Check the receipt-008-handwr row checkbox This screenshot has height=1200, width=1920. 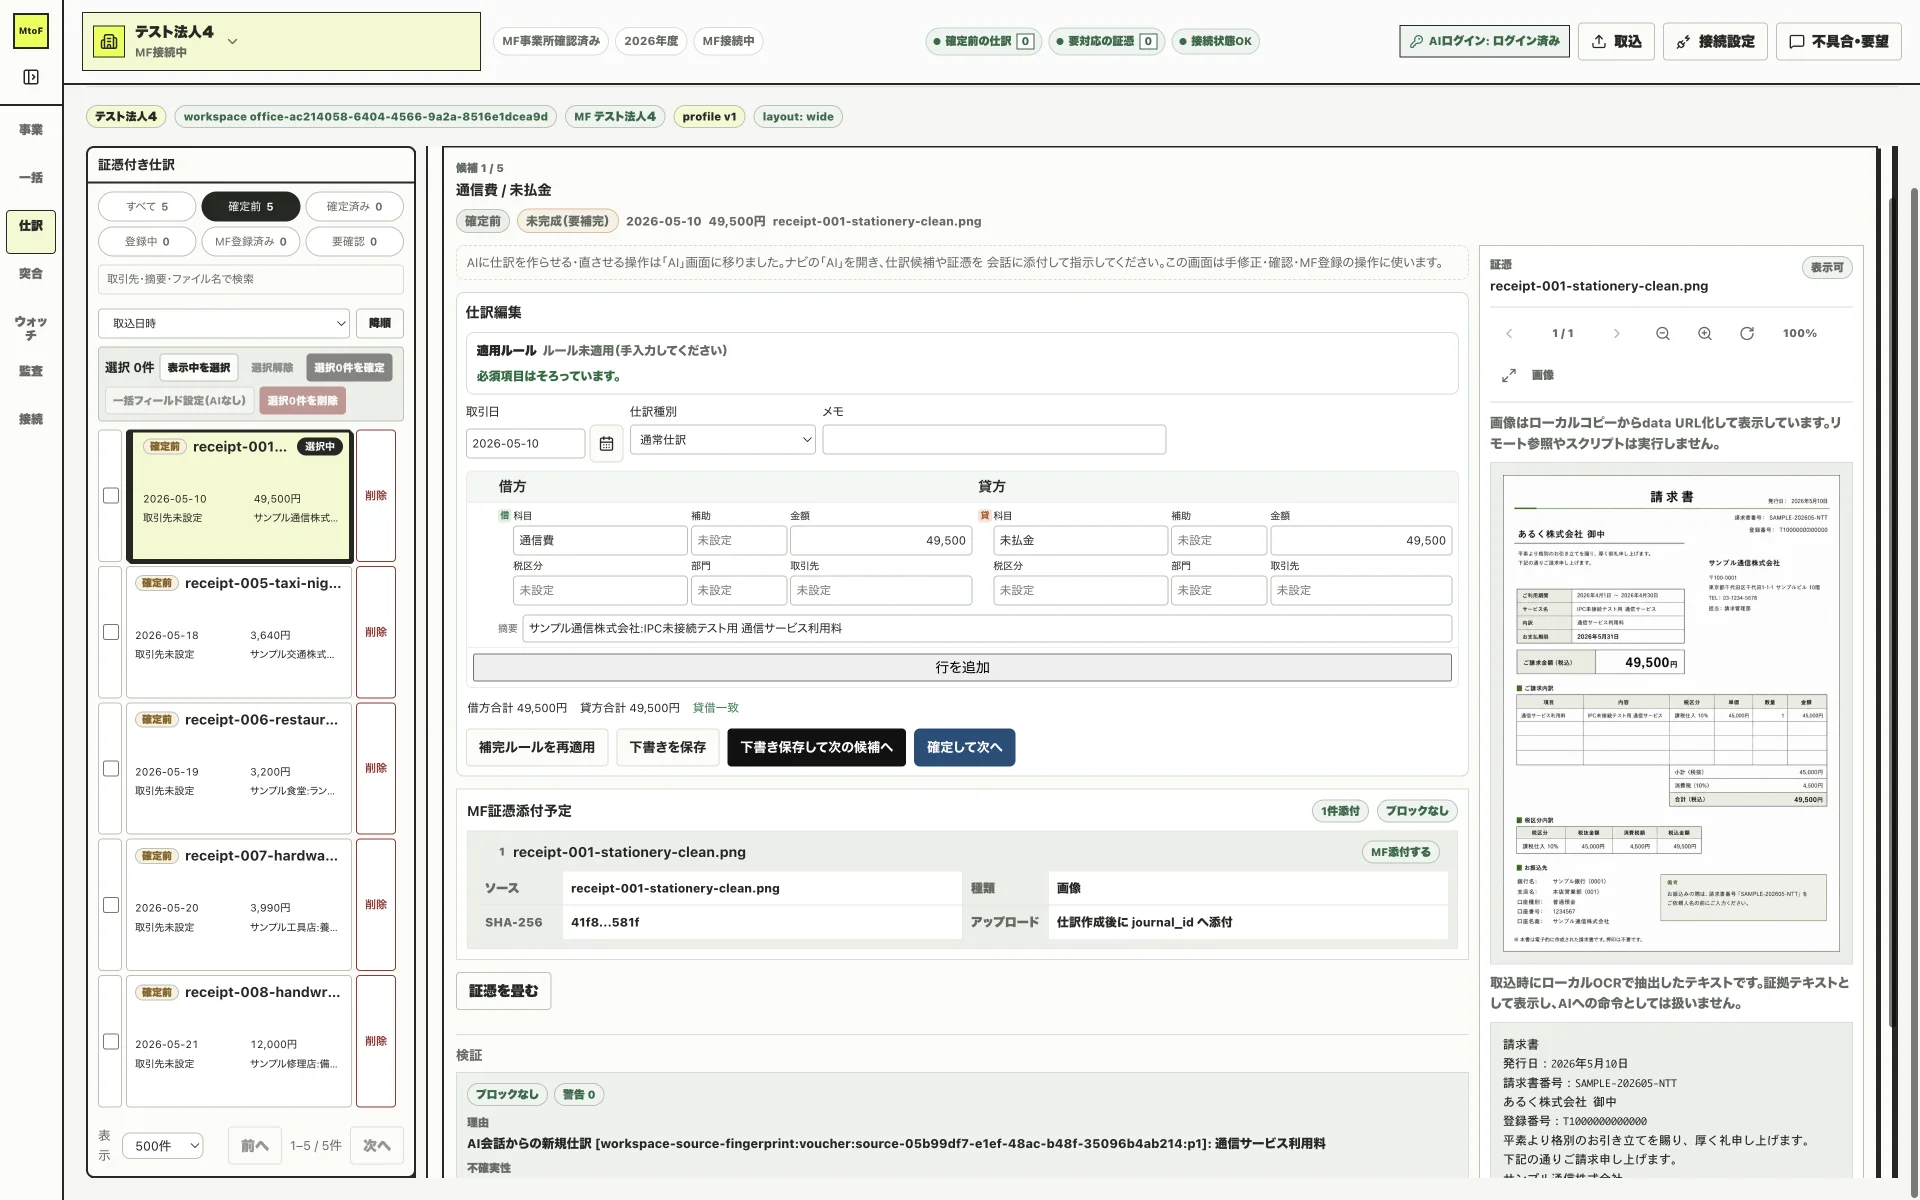111,1041
